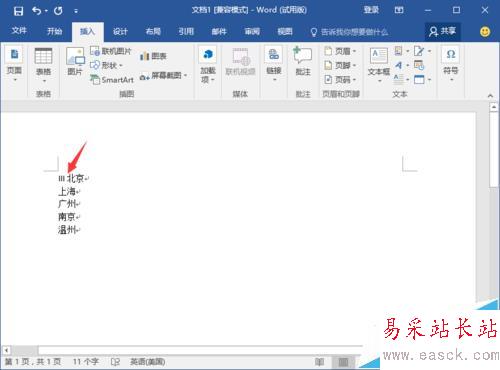
Task: Open the 布局 tab
Action: click(153, 31)
